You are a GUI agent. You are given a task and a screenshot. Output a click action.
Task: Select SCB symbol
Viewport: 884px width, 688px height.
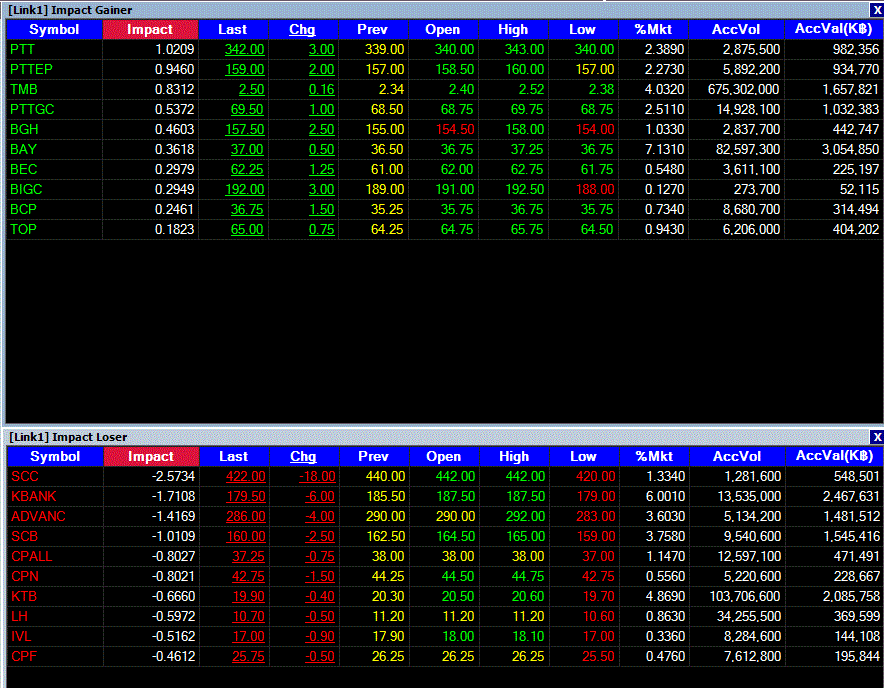point(24,537)
